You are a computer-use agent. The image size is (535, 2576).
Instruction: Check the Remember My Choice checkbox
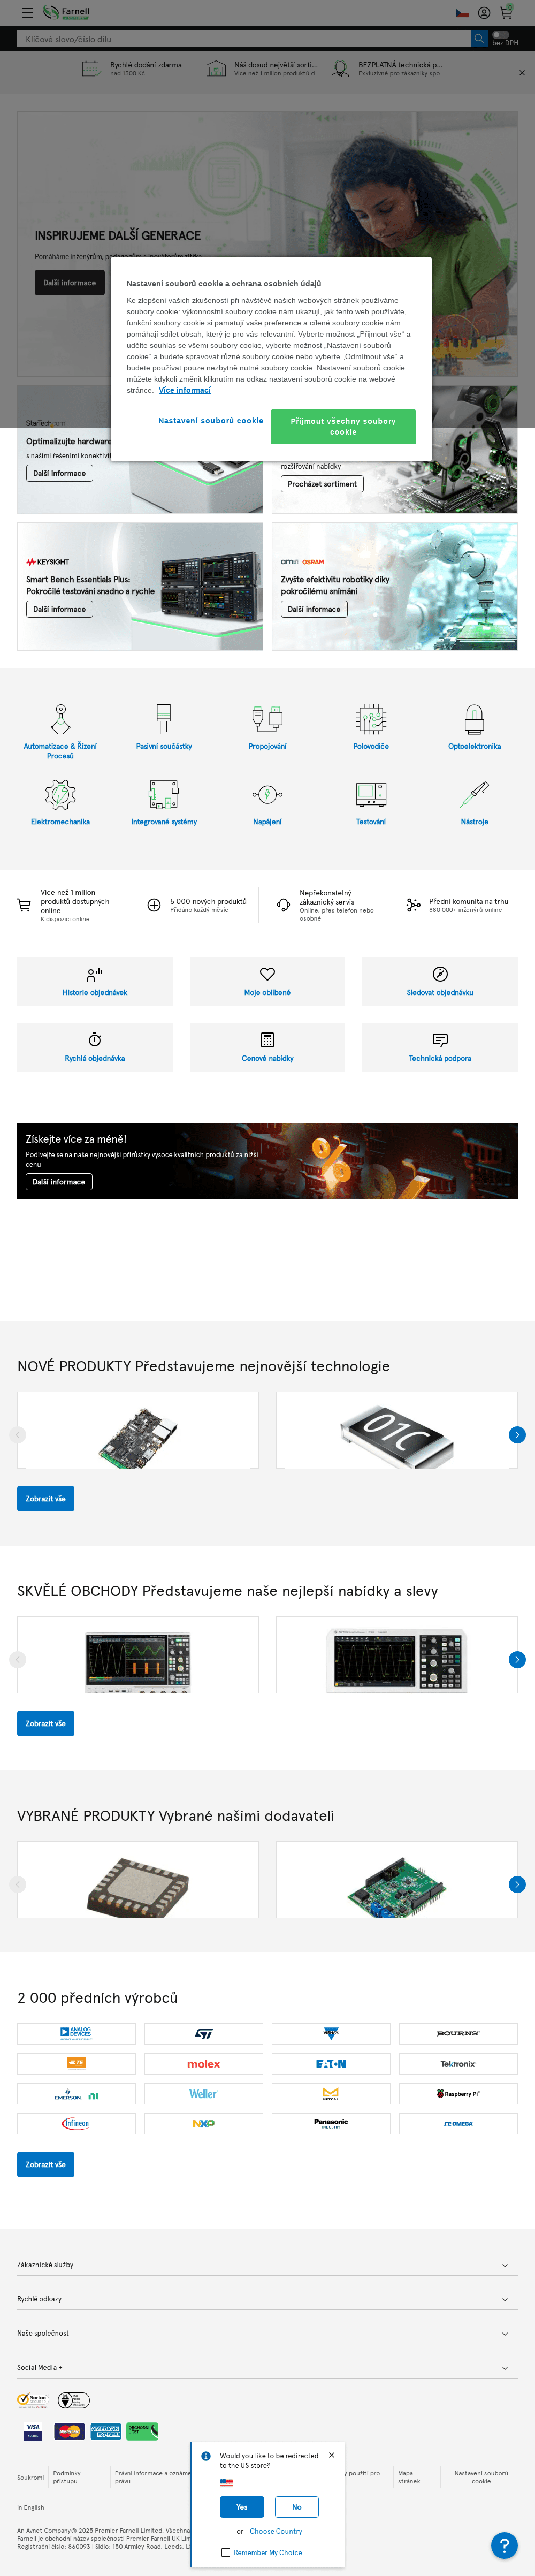coord(226,2552)
